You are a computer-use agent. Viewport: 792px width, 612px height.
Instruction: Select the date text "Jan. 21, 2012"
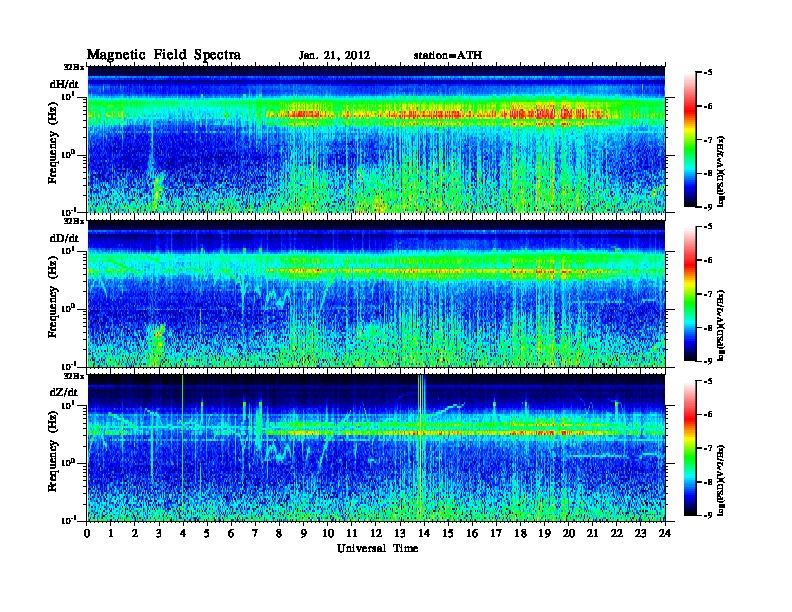coord(334,56)
